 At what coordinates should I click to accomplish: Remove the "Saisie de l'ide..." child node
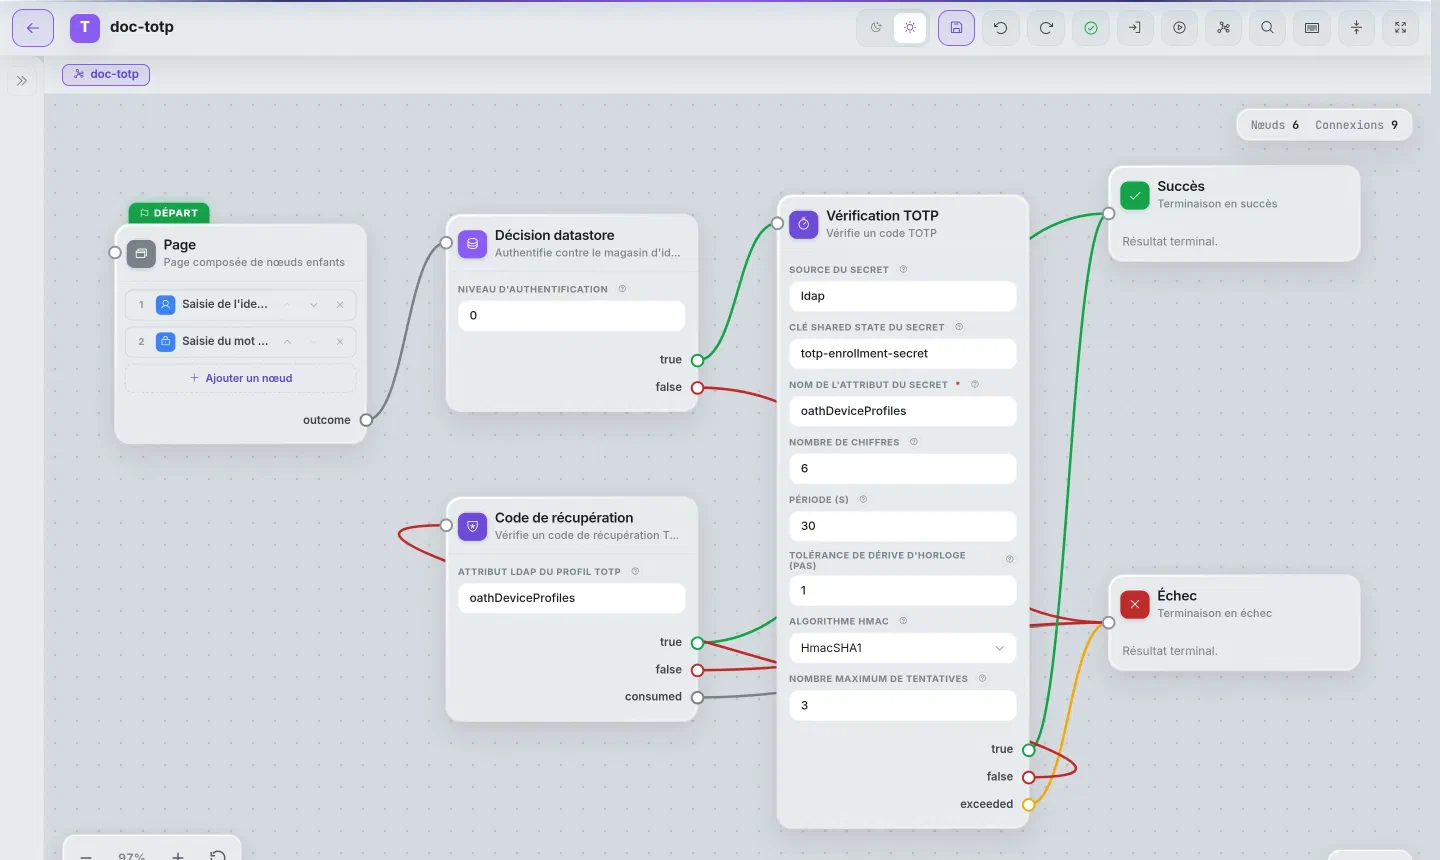pyautogui.click(x=340, y=305)
